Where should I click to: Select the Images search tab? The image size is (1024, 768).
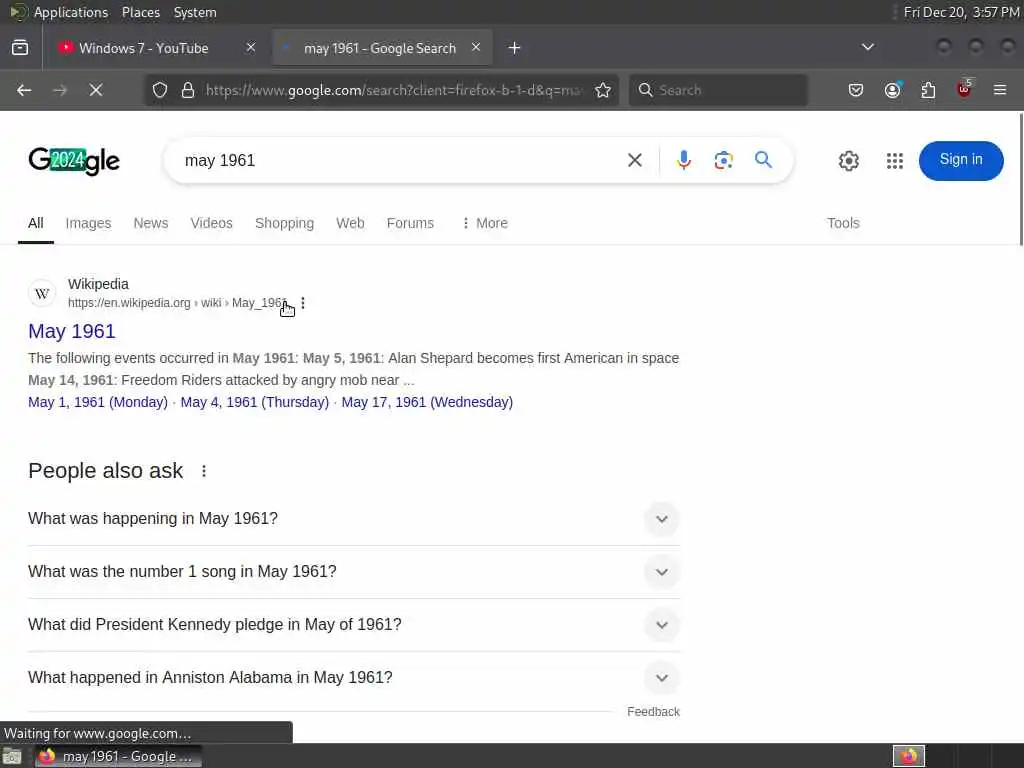click(x=88, y=223)
